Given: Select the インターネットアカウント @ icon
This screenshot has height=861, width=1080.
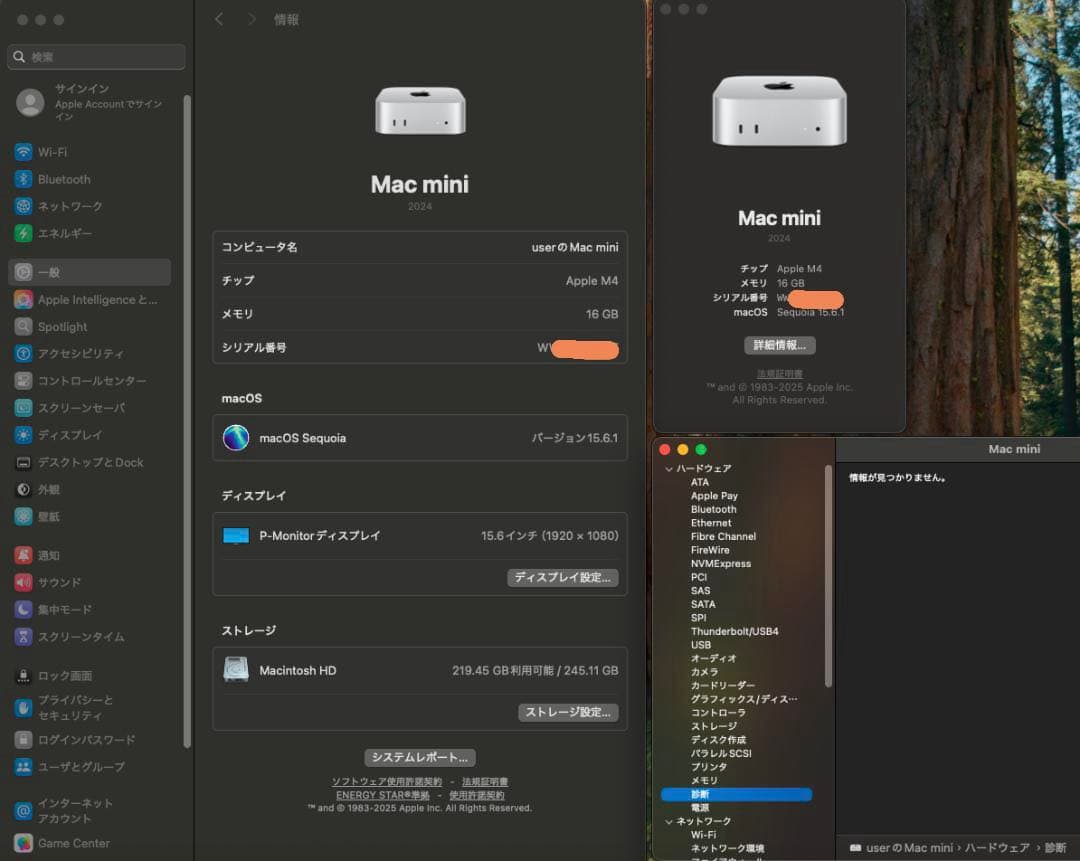Looking at the screenshot, I should [23, 811].
